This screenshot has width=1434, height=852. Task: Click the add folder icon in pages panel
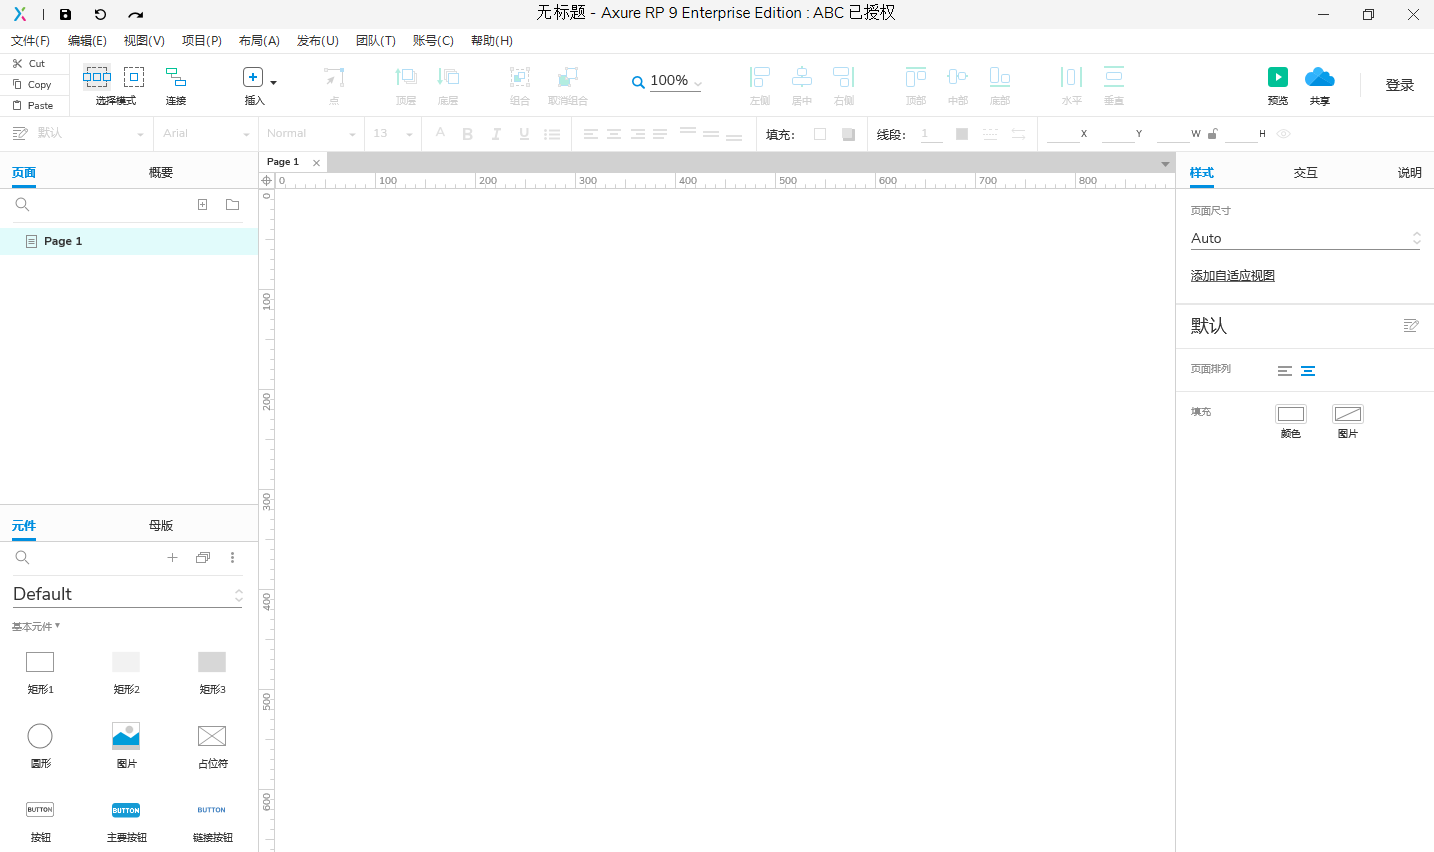click(232, 205)
